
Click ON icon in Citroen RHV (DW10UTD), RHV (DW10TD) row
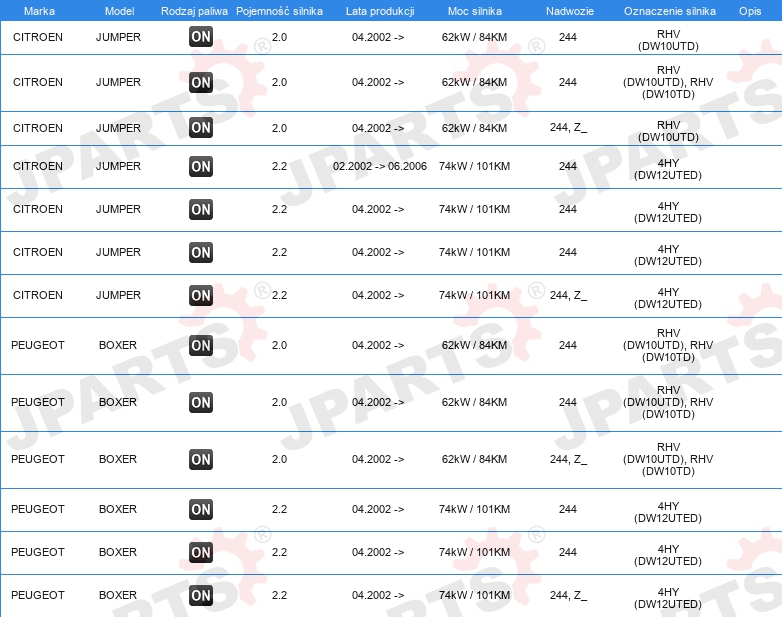pos(201,82)
